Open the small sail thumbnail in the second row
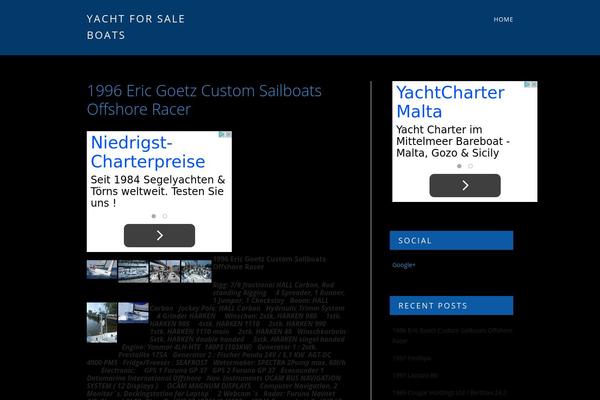Screen dimensions: 600x400 pyautogui.click(x=133, y=313)
